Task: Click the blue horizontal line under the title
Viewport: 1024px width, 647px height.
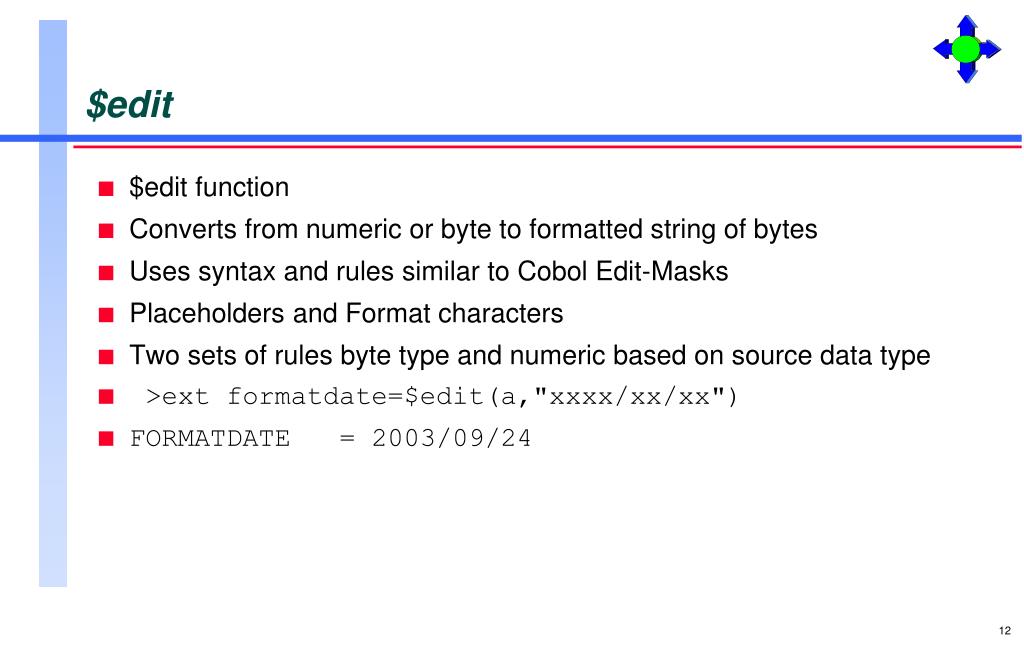Action: tap(511, 138)
